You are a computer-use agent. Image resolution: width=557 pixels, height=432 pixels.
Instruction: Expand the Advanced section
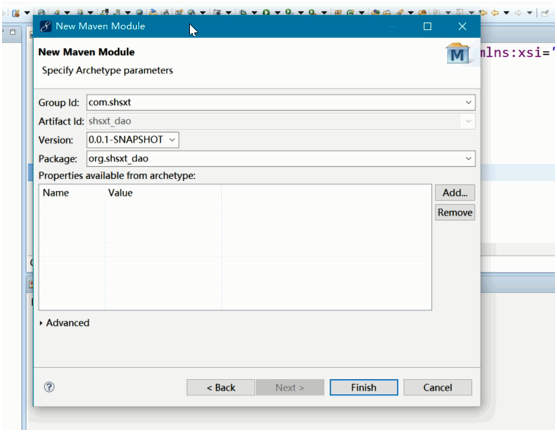coord(64,323)
